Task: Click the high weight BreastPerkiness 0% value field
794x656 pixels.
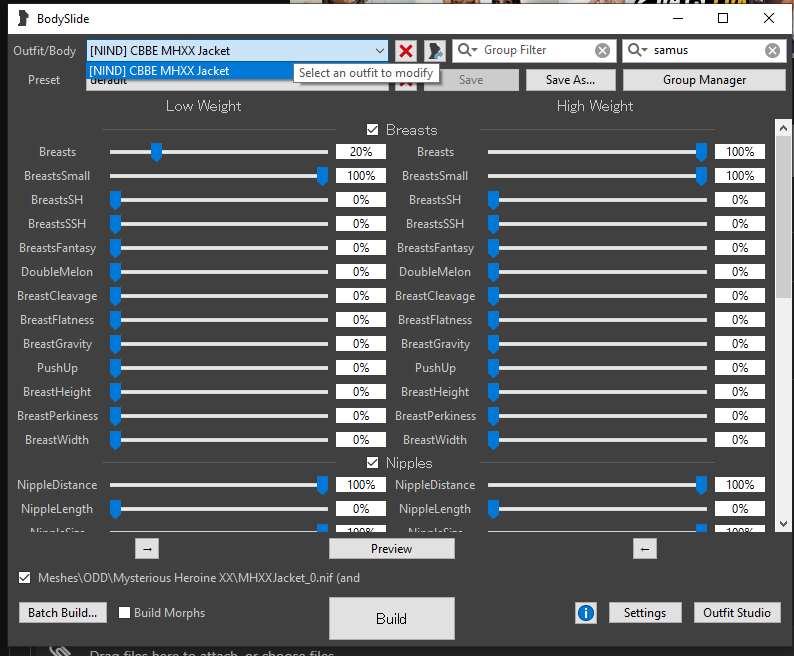Action: coord(740,416)
